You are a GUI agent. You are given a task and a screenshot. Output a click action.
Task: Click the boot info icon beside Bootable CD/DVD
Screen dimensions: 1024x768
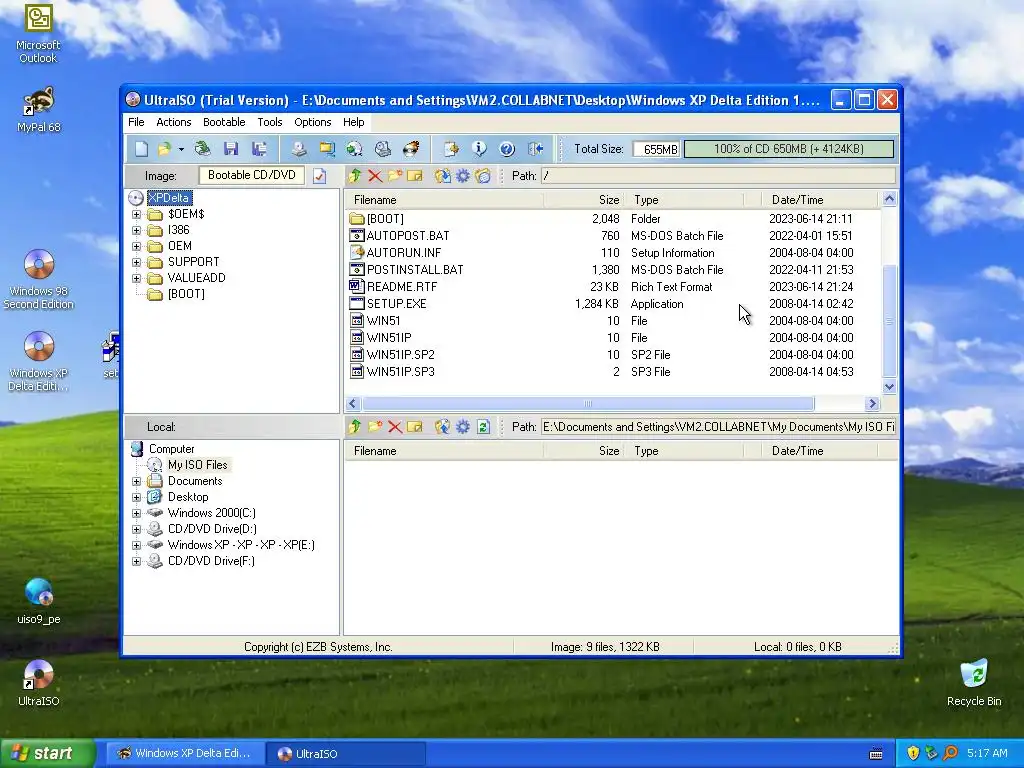[319, 176]
